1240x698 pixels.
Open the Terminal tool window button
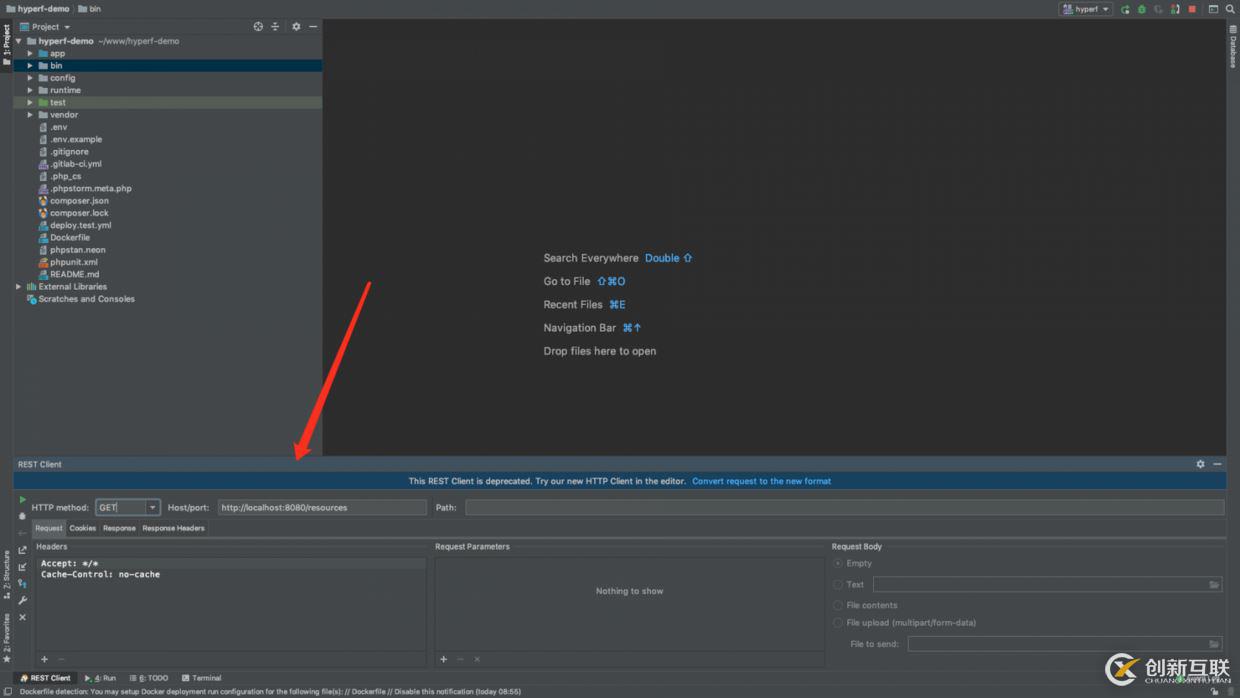[x=201, y=678]
